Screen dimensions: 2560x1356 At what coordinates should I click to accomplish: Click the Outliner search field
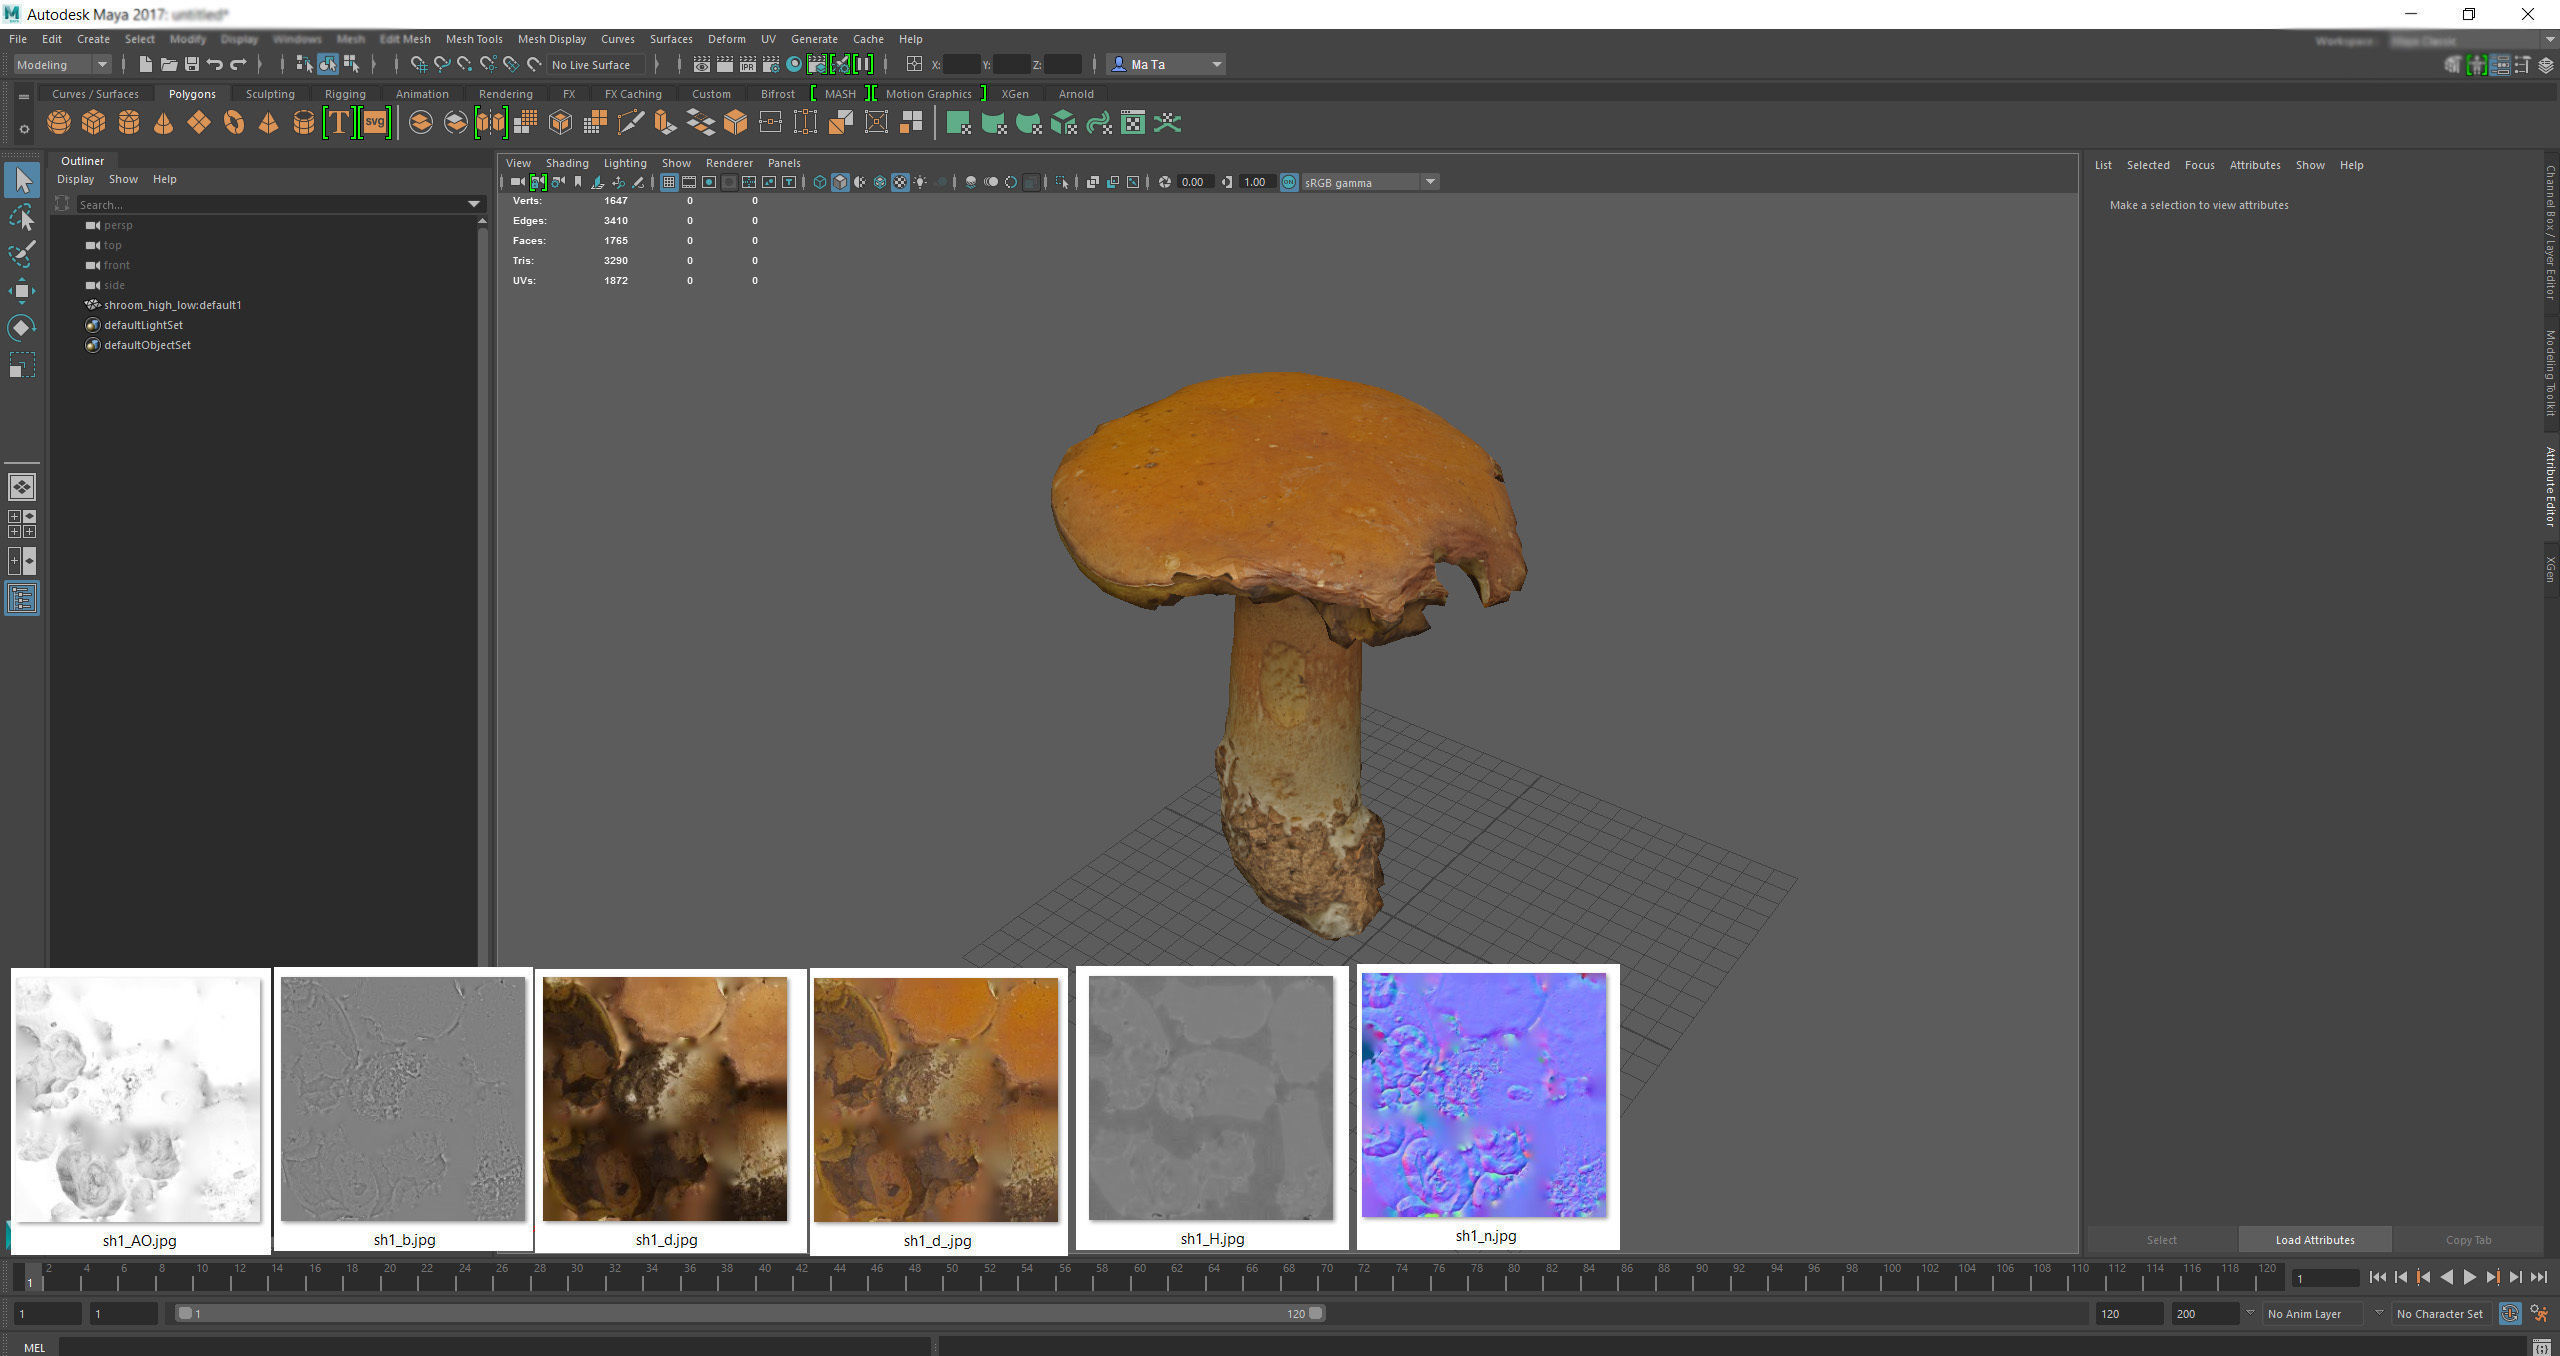click(x=270, y=204)
